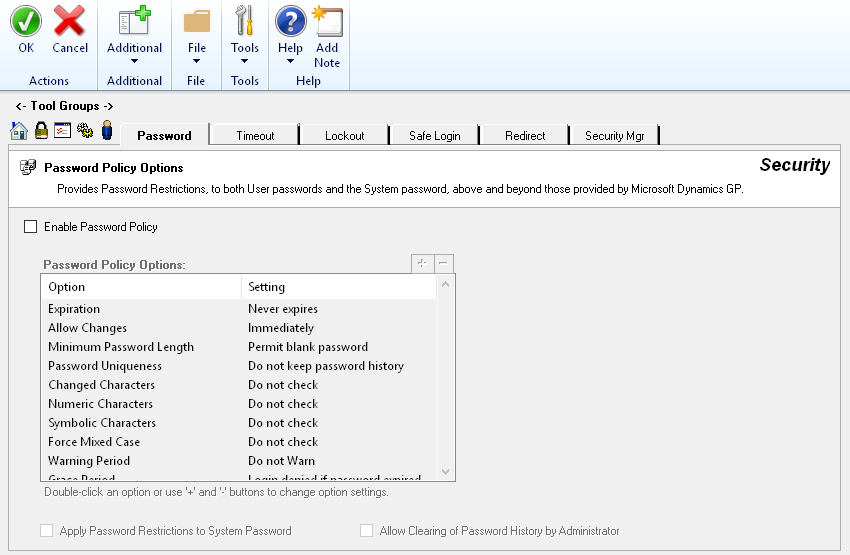Click the red Cancel X icon
Image resolution: width=850 pixels, height=555 pixels.
pyautogui.click(x=70, y=21)
